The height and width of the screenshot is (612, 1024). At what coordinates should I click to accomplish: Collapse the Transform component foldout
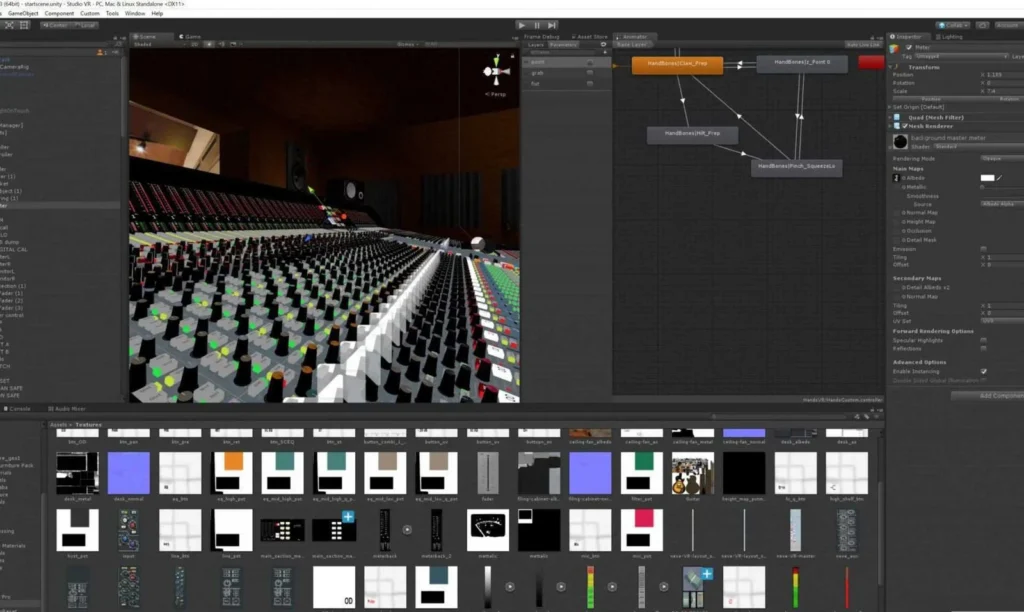click(890, 67)
